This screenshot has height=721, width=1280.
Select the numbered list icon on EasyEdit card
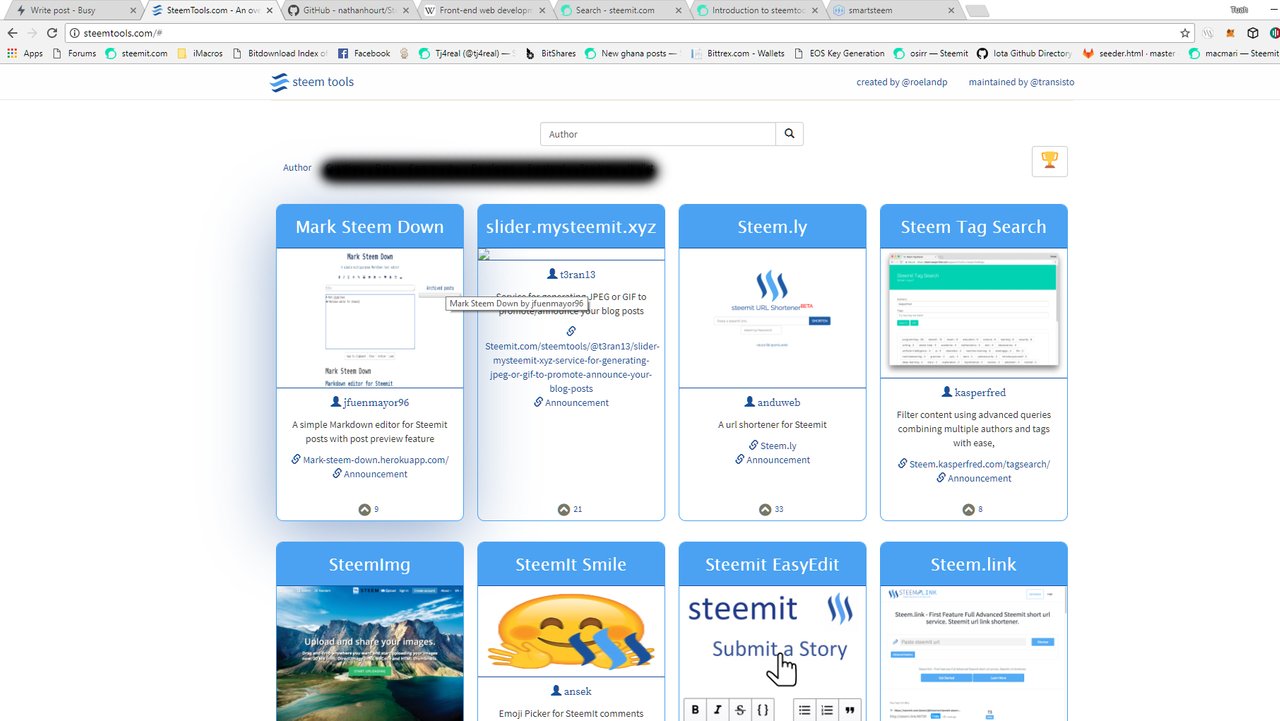coord(826,709)
